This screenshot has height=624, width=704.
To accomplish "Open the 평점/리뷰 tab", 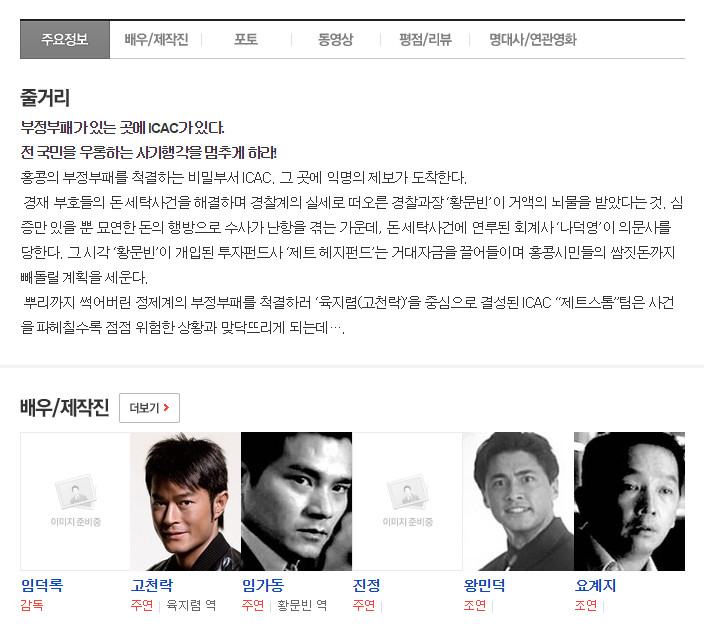I will pos(425,40).
